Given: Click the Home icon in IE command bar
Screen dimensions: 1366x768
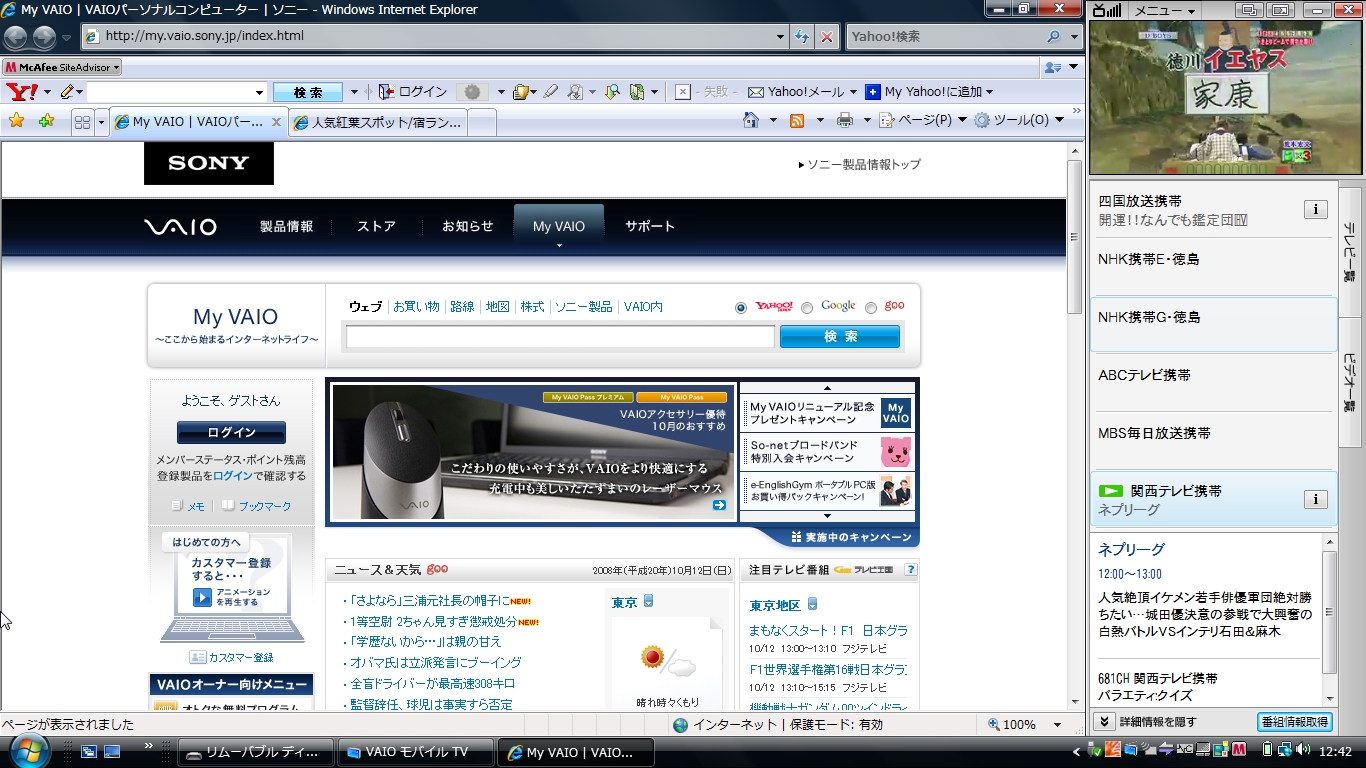Looking at the screenshot, I should (751, 120).
